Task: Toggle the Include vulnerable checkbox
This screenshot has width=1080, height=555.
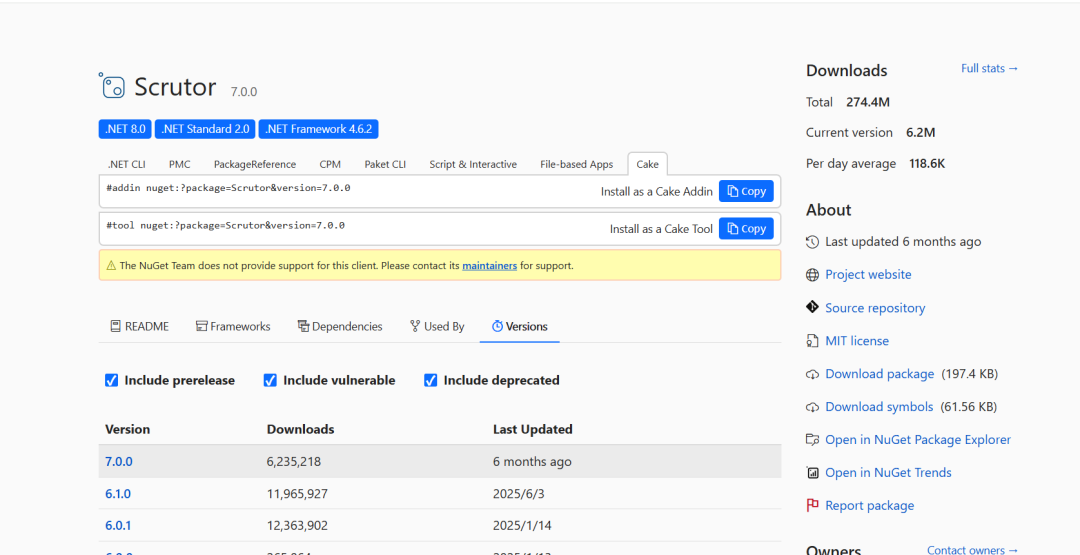Action: (x=270, y=380)
